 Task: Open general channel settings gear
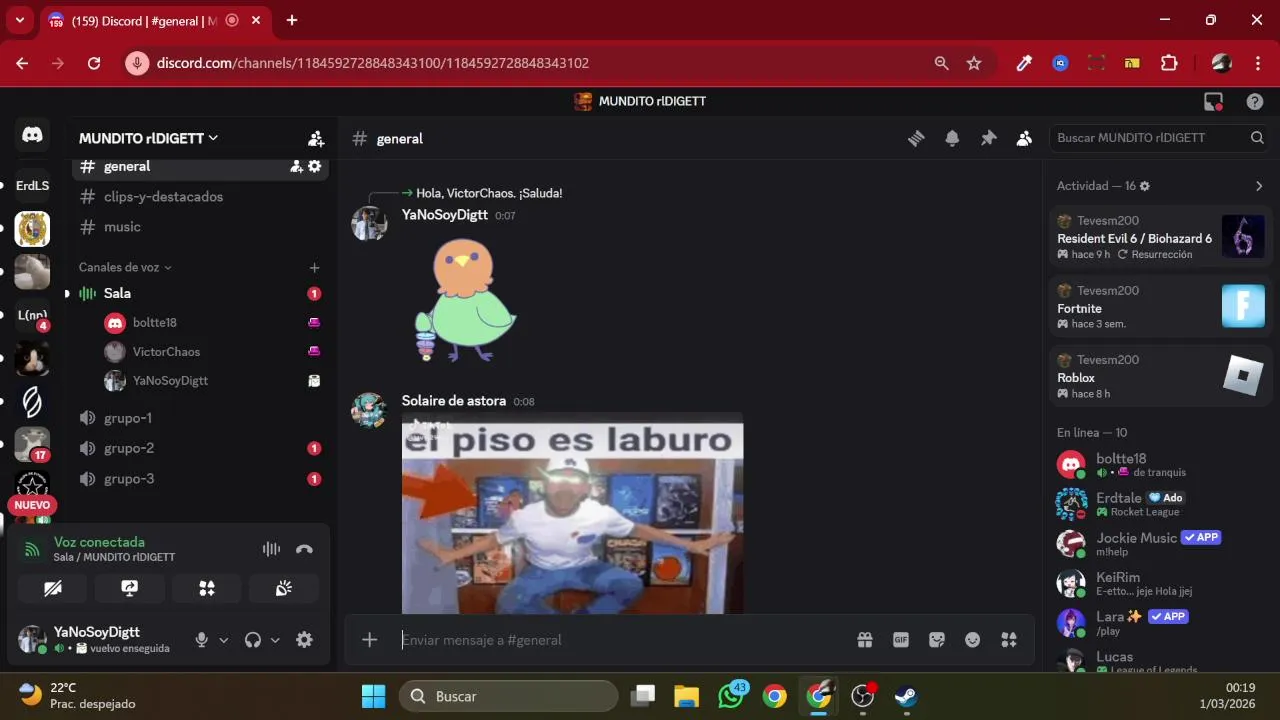[315, 166]
